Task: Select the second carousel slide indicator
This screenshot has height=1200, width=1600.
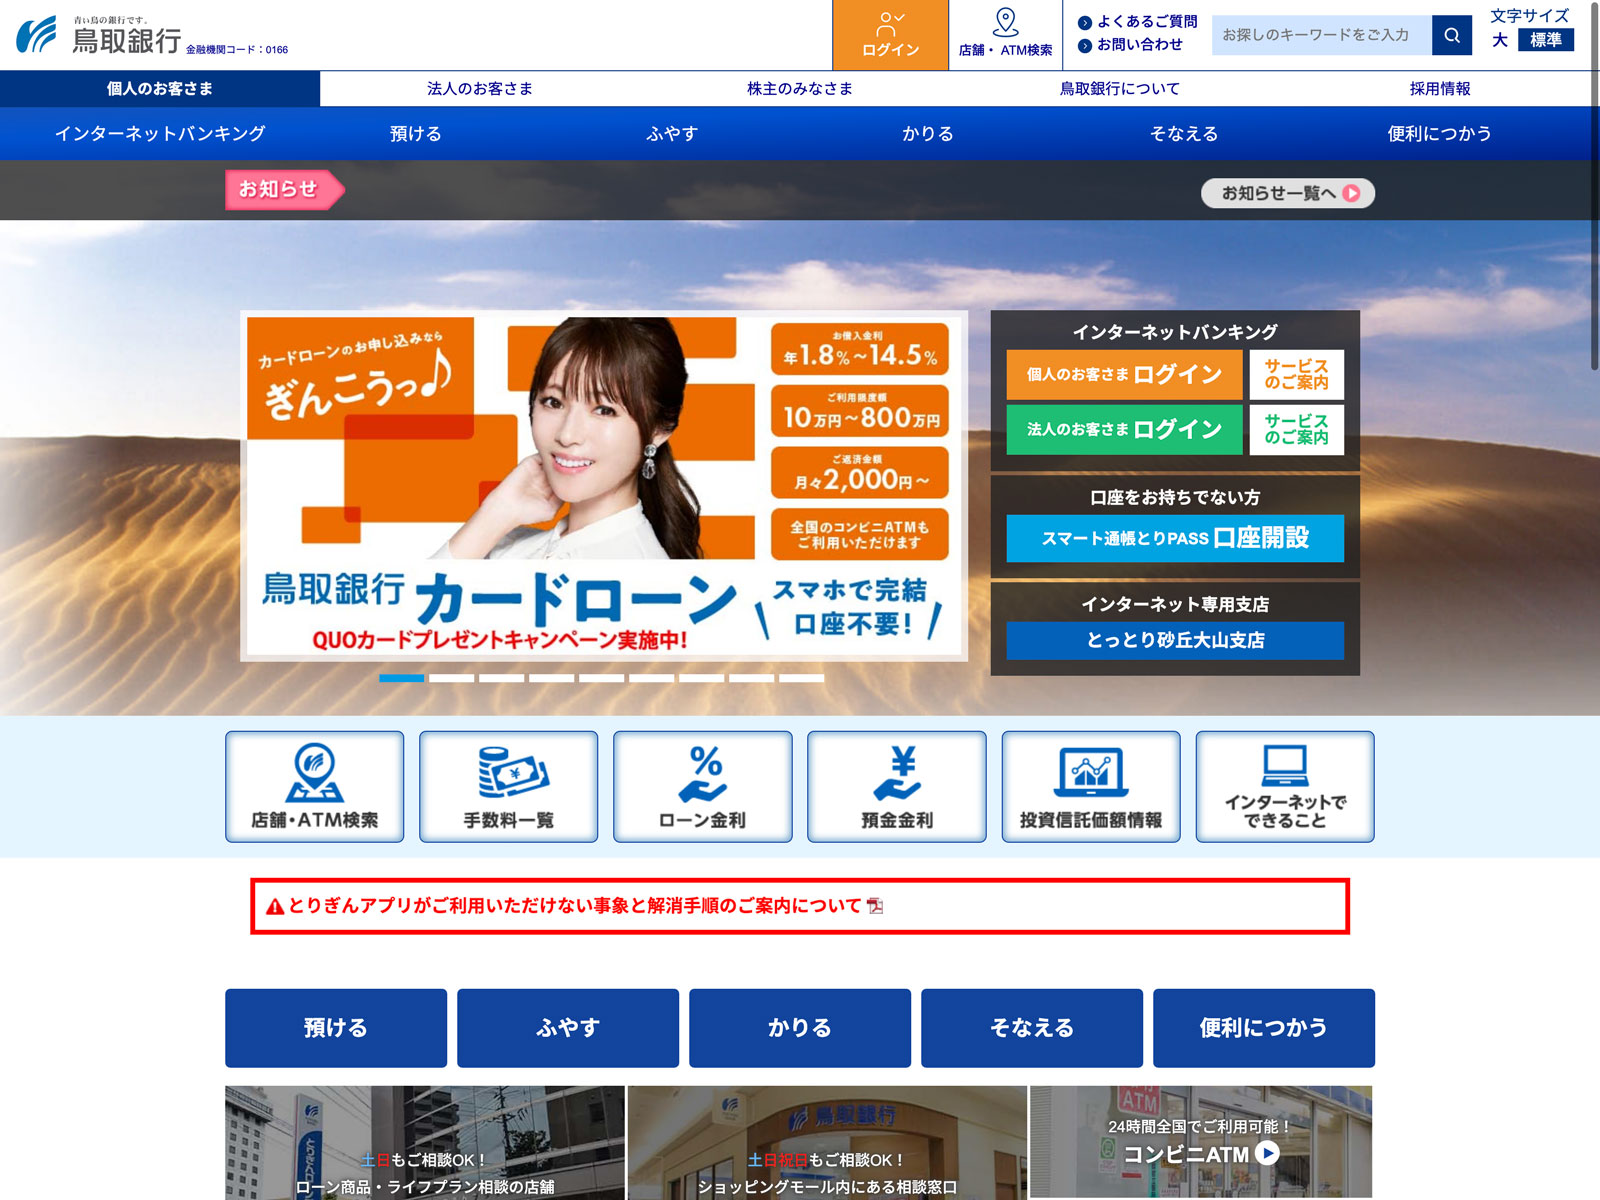Action: [x=451, y=678]
